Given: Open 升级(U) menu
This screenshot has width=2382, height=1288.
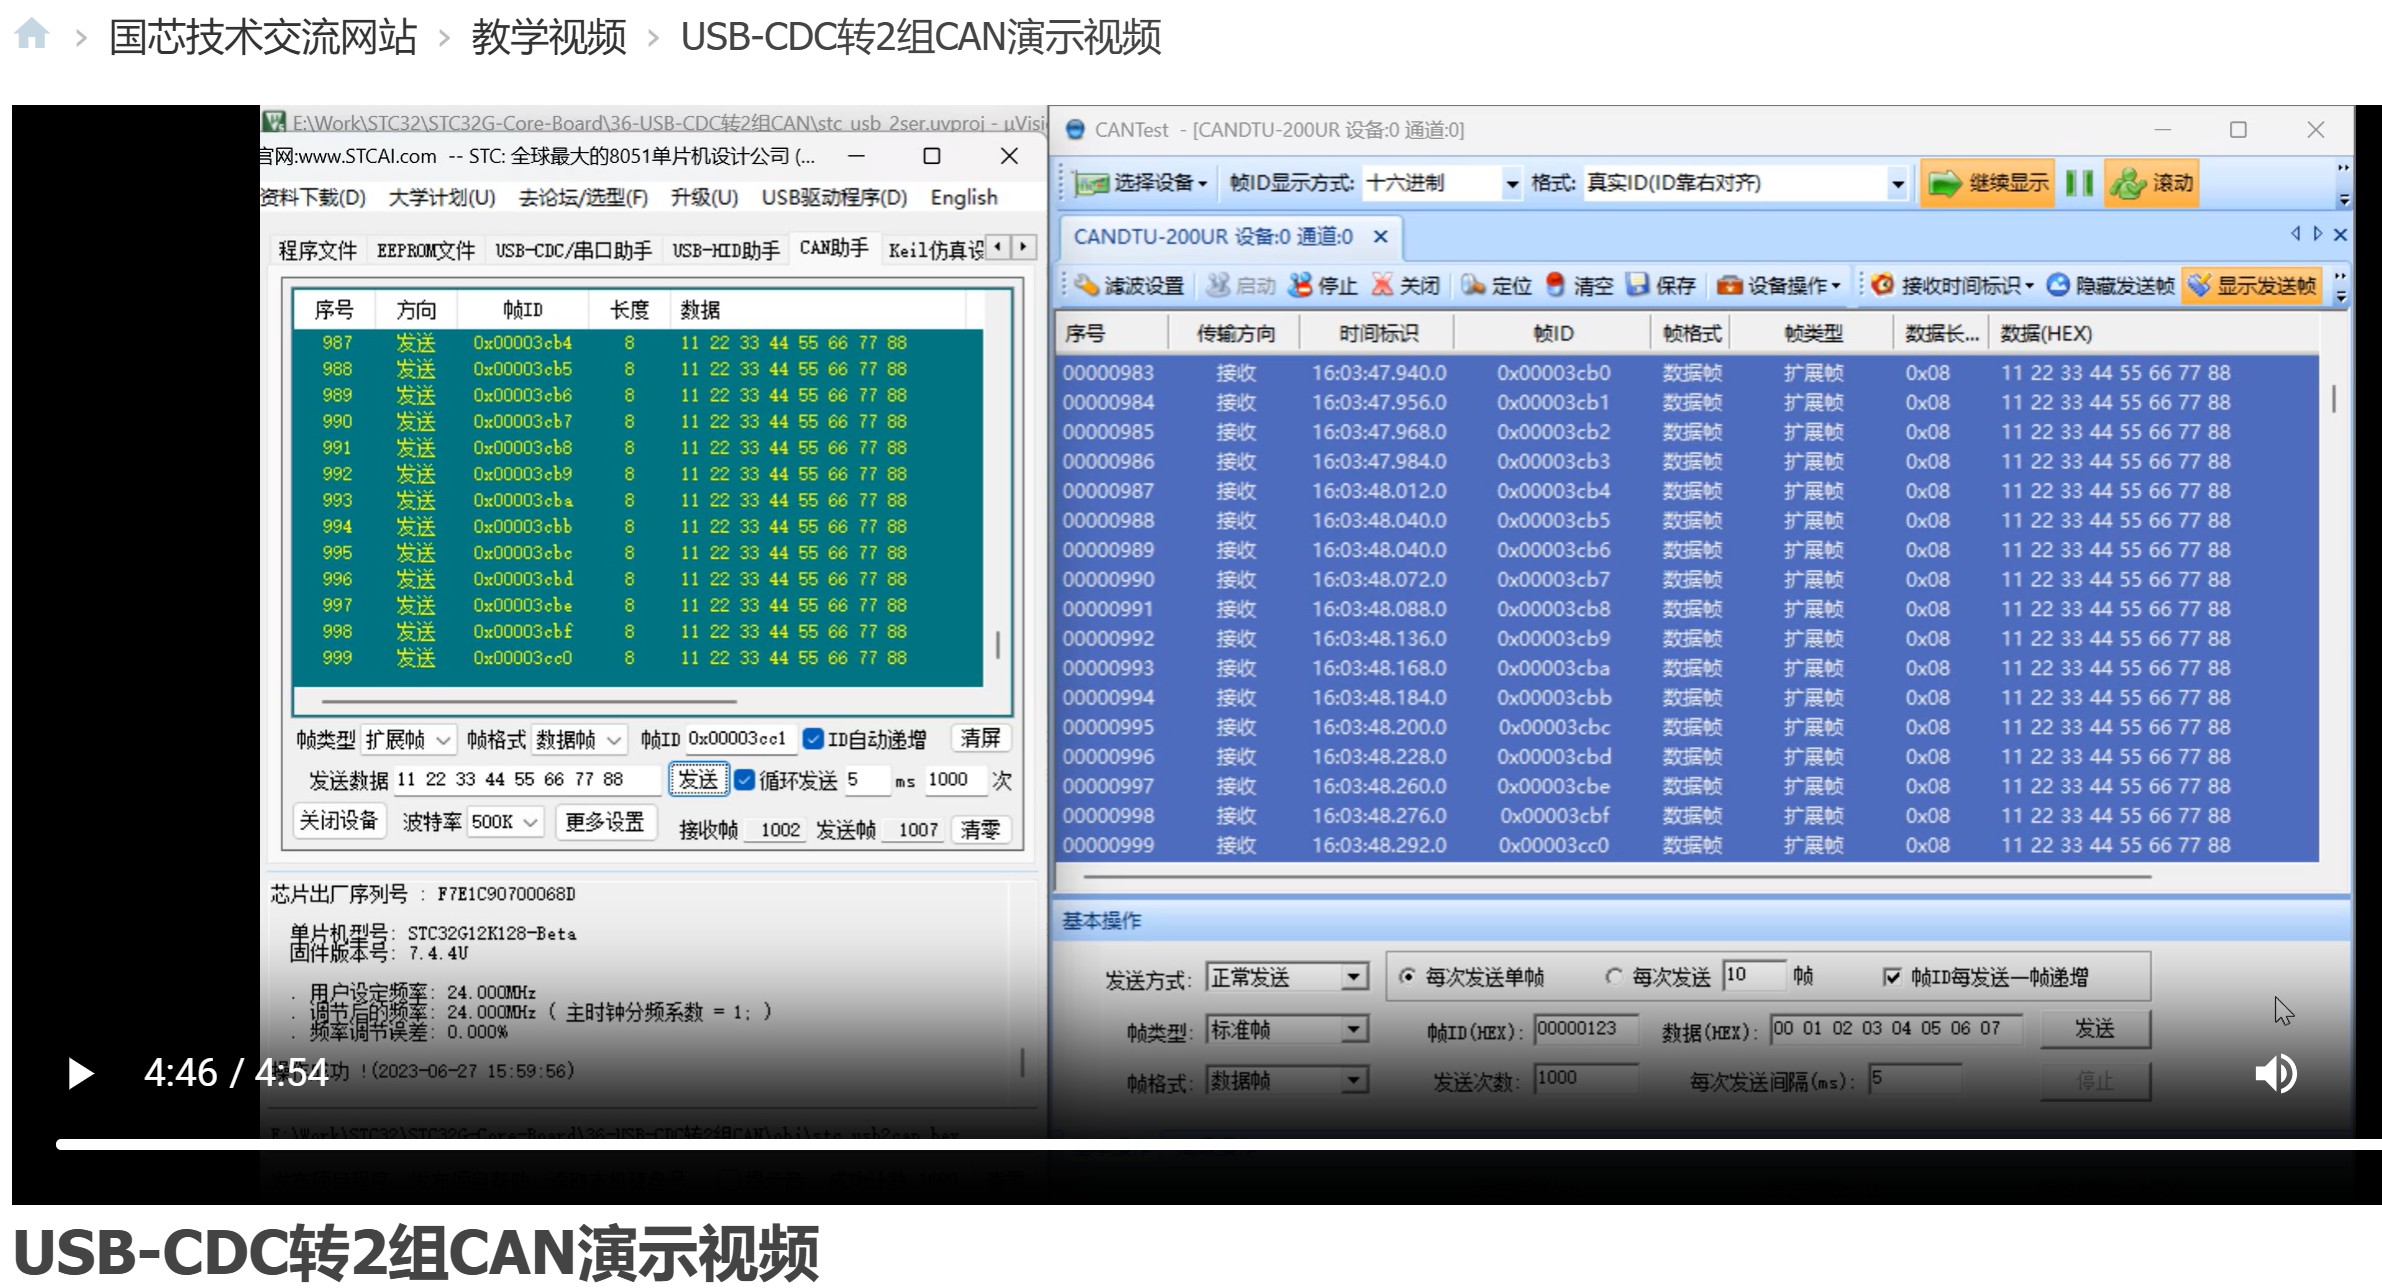Looking at the screenshot, I should 704,197.
